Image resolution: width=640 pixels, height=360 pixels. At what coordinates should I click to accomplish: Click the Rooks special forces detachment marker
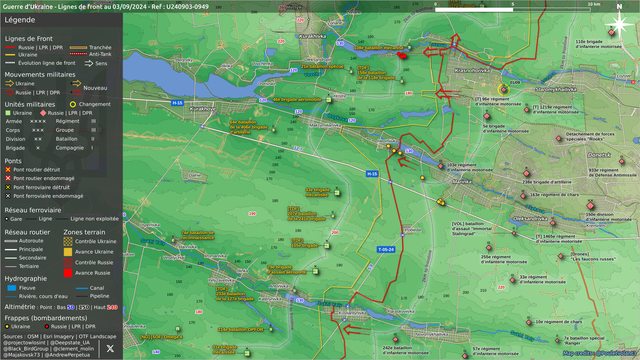pos(559,139)
